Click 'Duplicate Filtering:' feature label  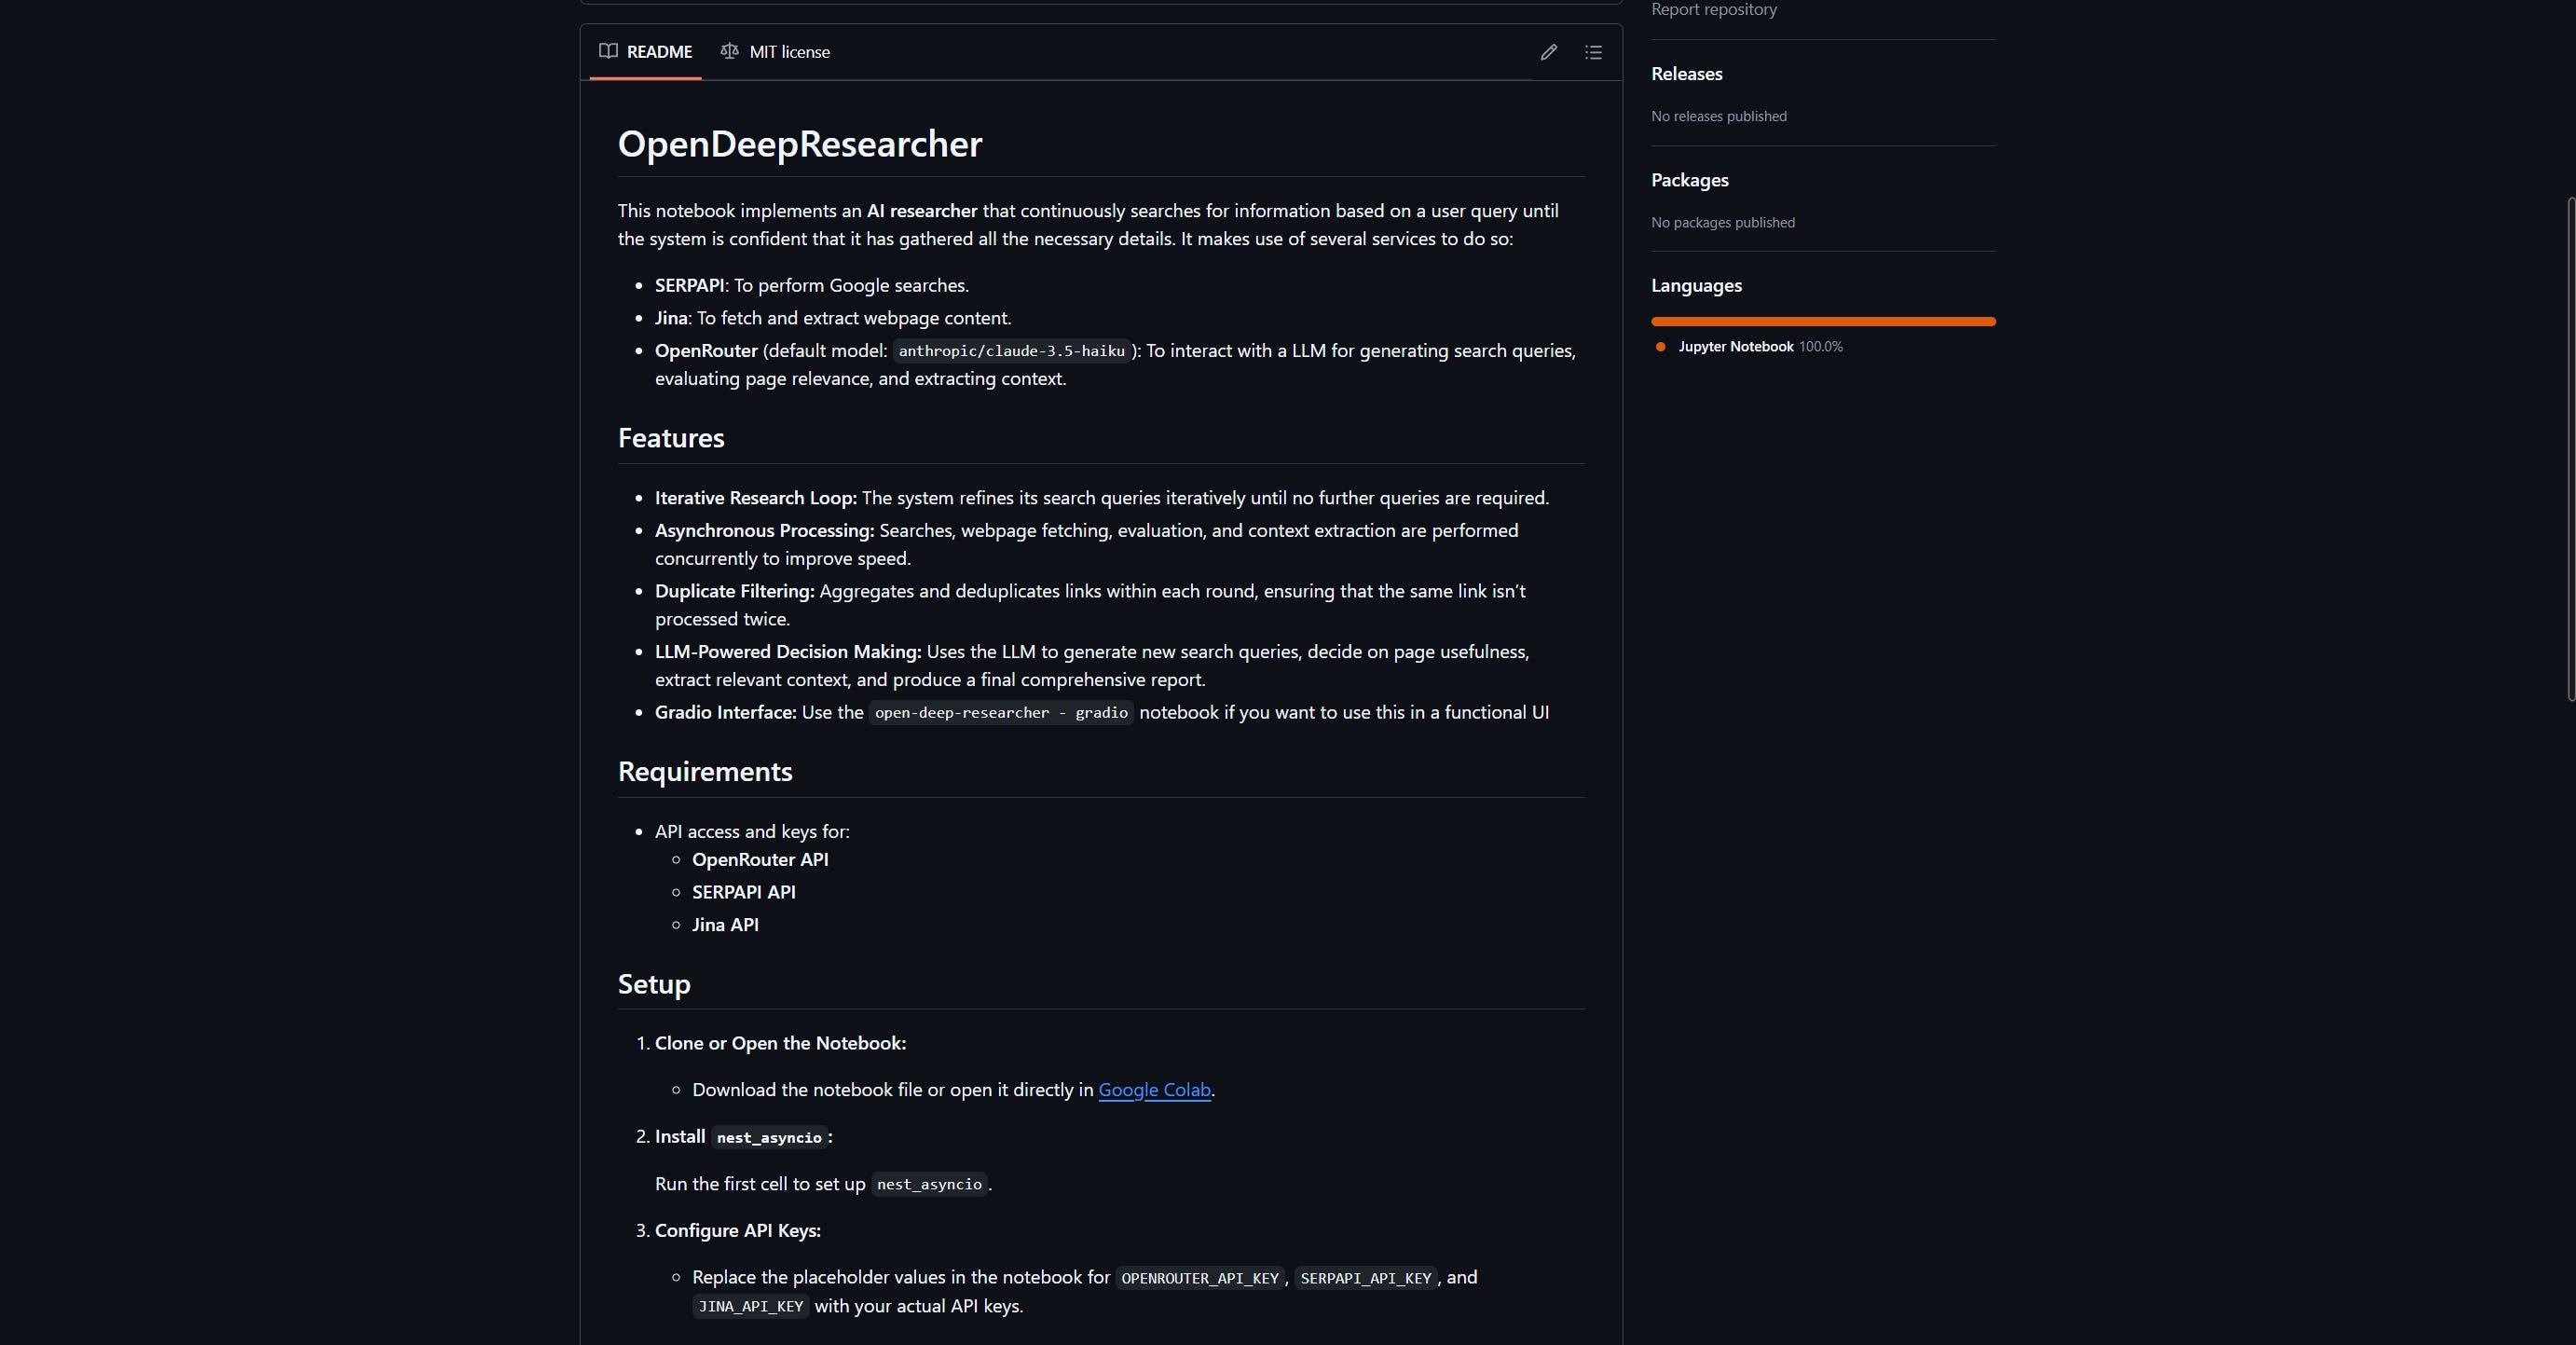pyautogui.click(x=734, y=591)
